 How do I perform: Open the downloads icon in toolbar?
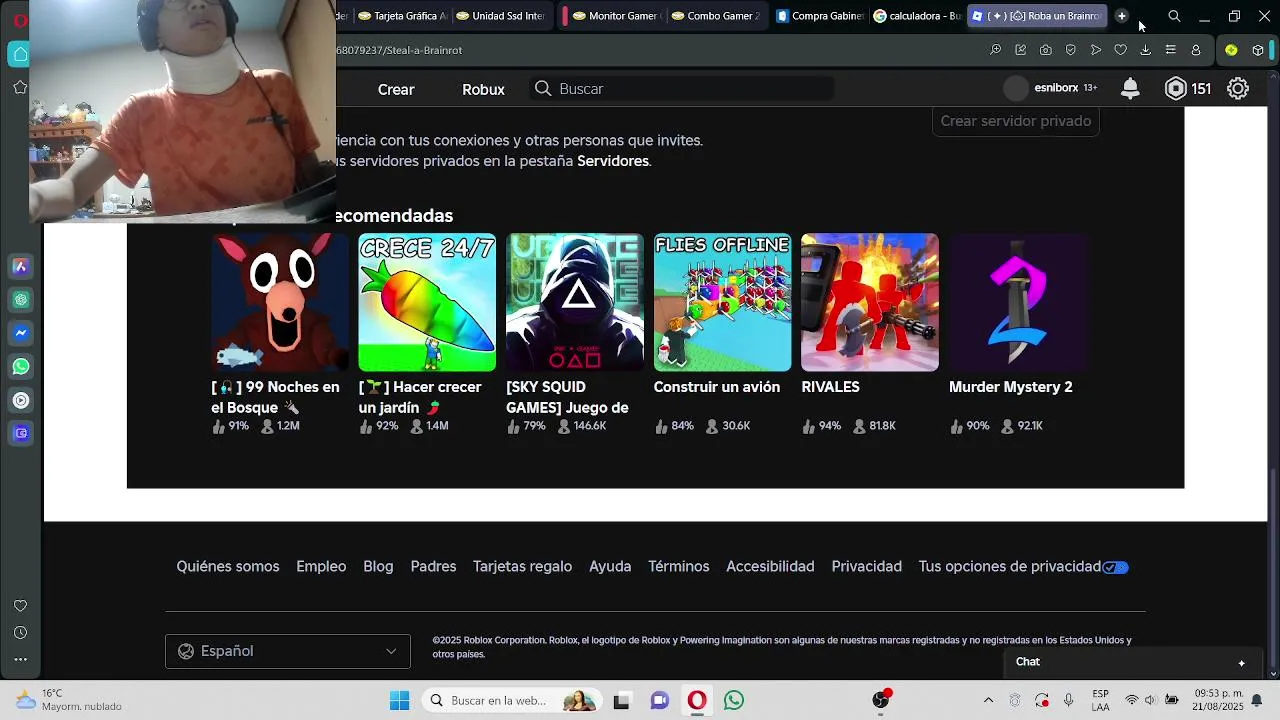[1145, 50]
